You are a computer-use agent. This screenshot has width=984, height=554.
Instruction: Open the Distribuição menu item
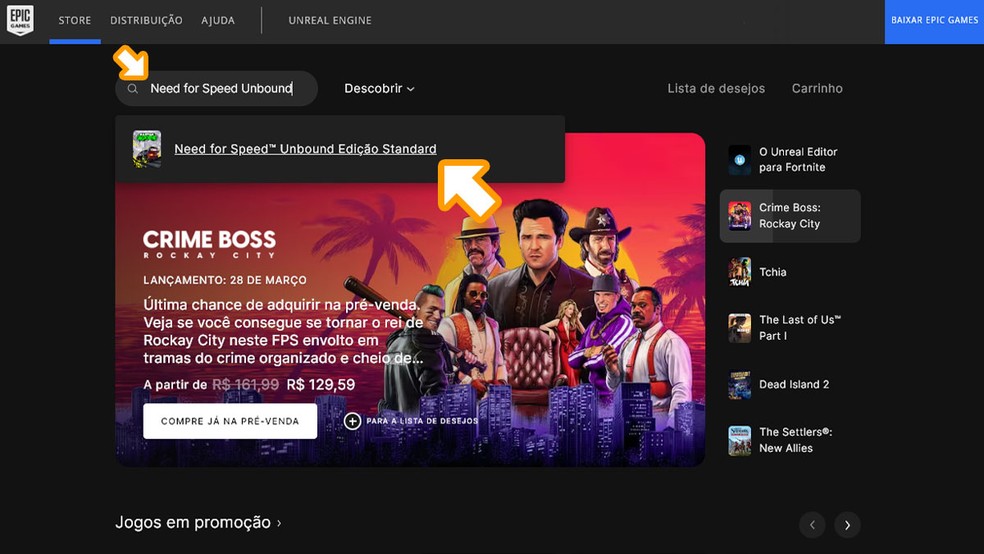[x=146, y=20]
